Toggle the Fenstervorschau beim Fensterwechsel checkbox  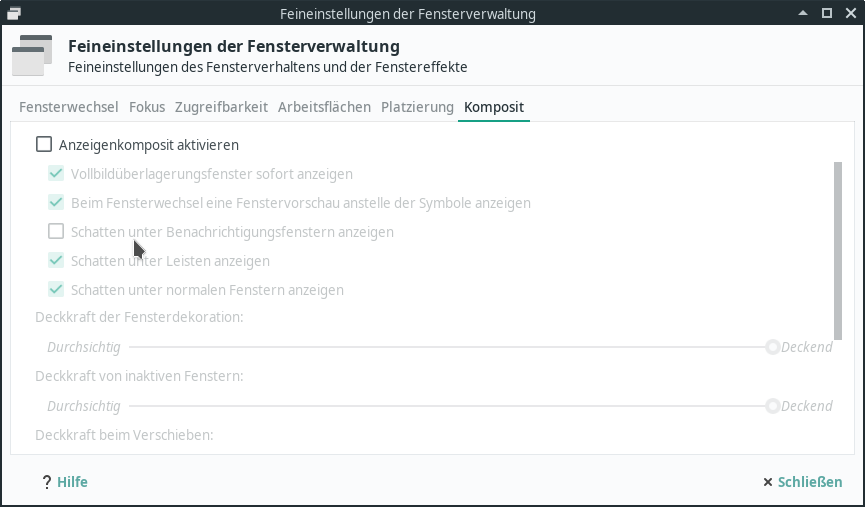click(57, 203)
